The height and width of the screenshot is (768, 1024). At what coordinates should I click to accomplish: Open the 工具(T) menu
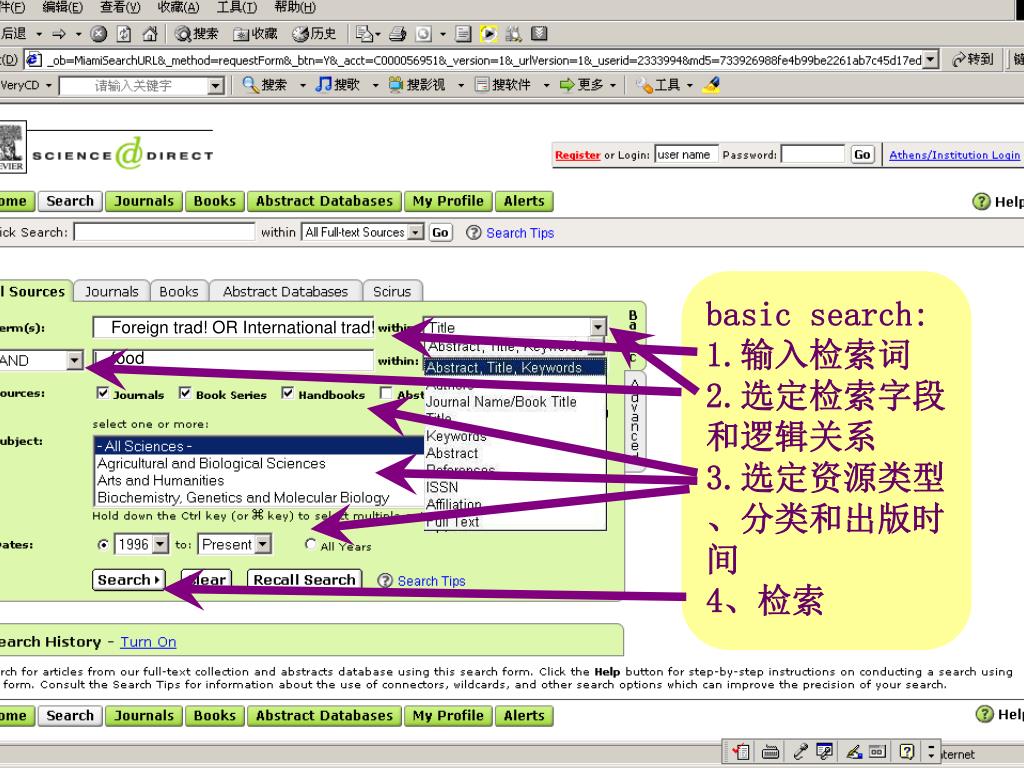click(x=236, y=7)
